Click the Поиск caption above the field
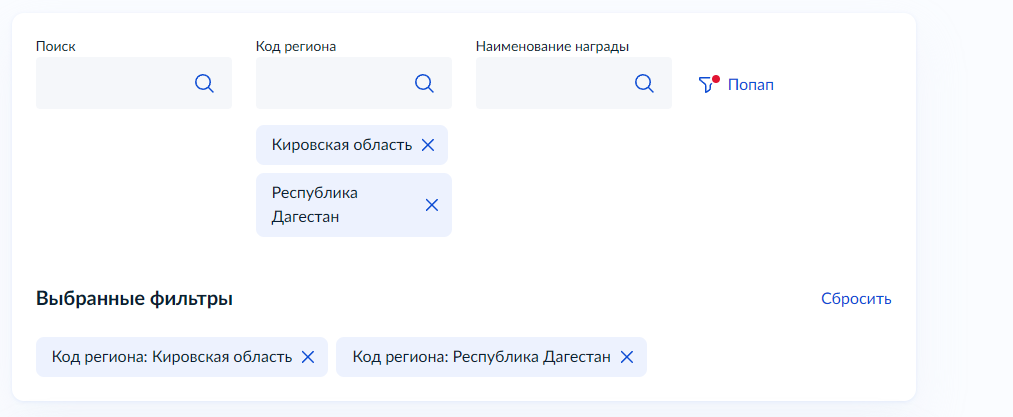Screen dimensions: 1013x417 [x=56, y=46]
